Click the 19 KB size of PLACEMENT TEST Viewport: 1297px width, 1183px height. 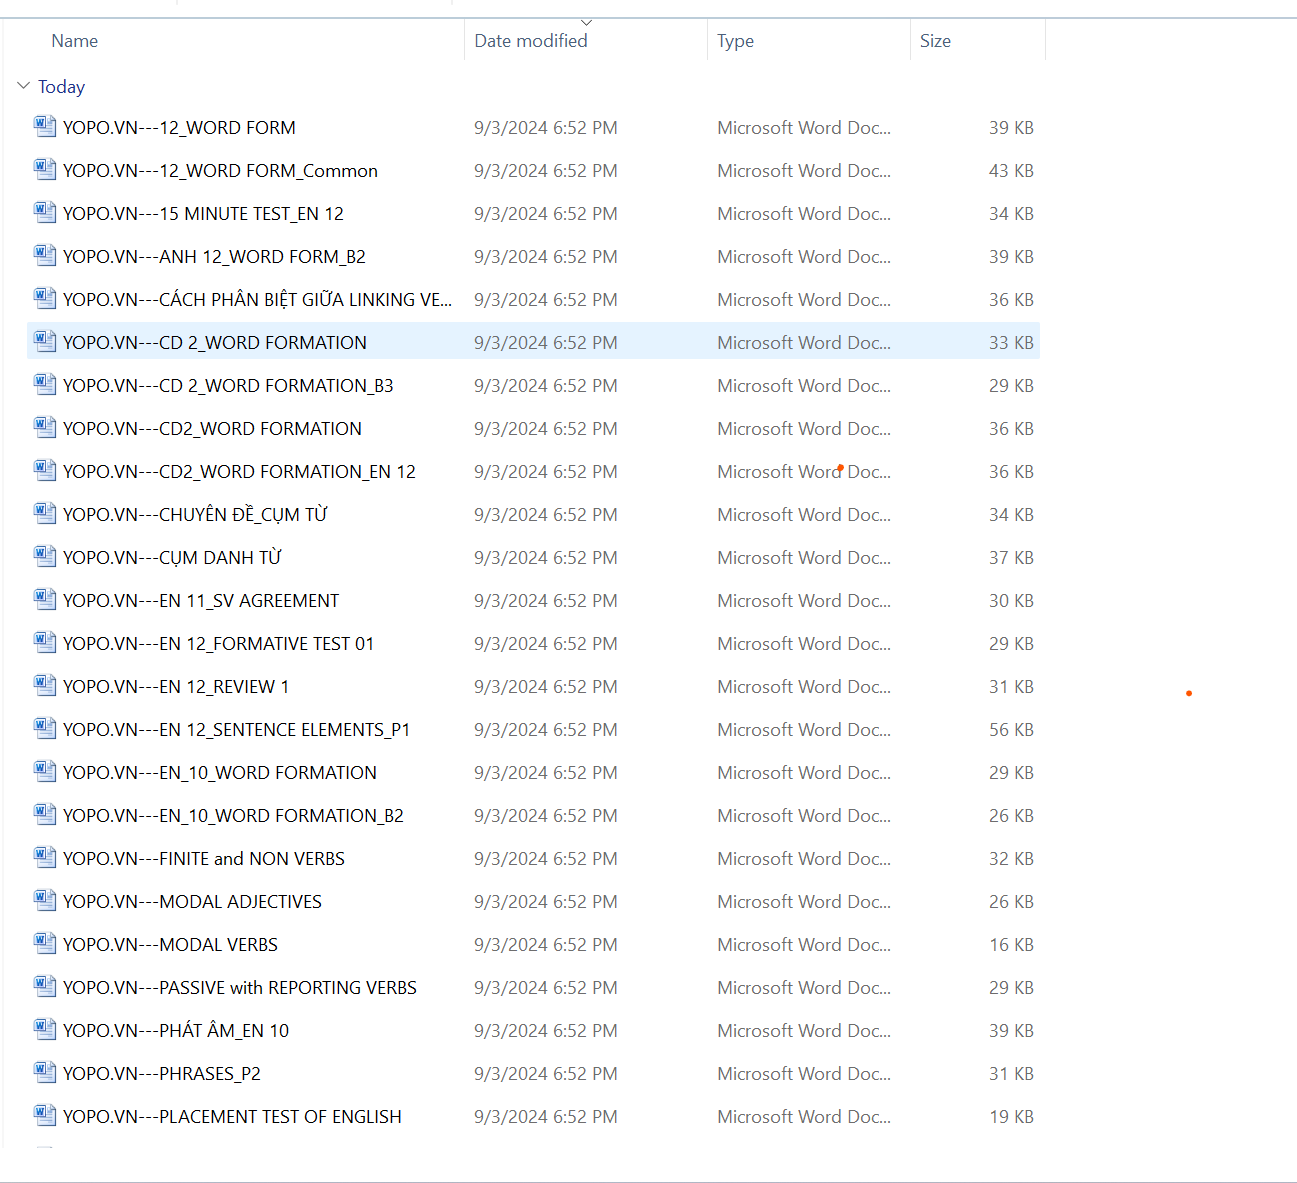(x=1011, y=1117)
